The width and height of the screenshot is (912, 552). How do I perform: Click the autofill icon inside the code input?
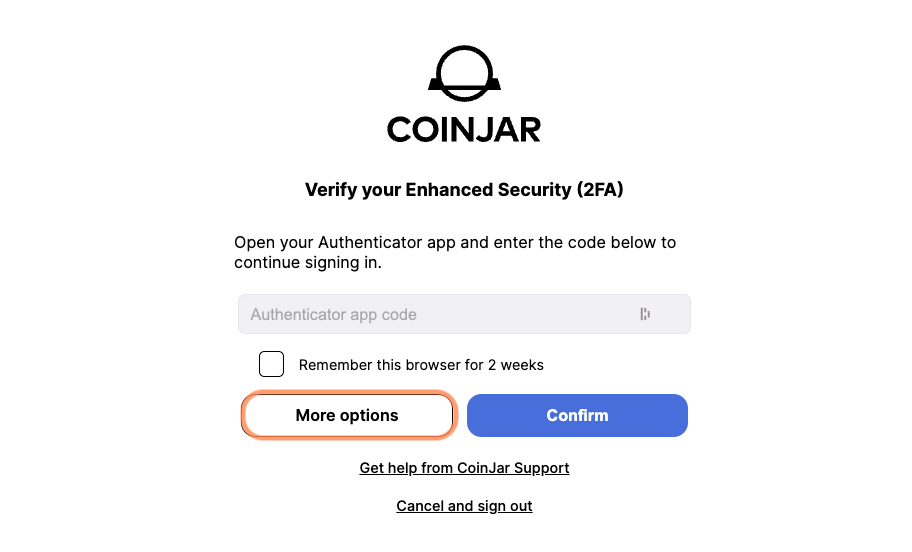point(645,314)
